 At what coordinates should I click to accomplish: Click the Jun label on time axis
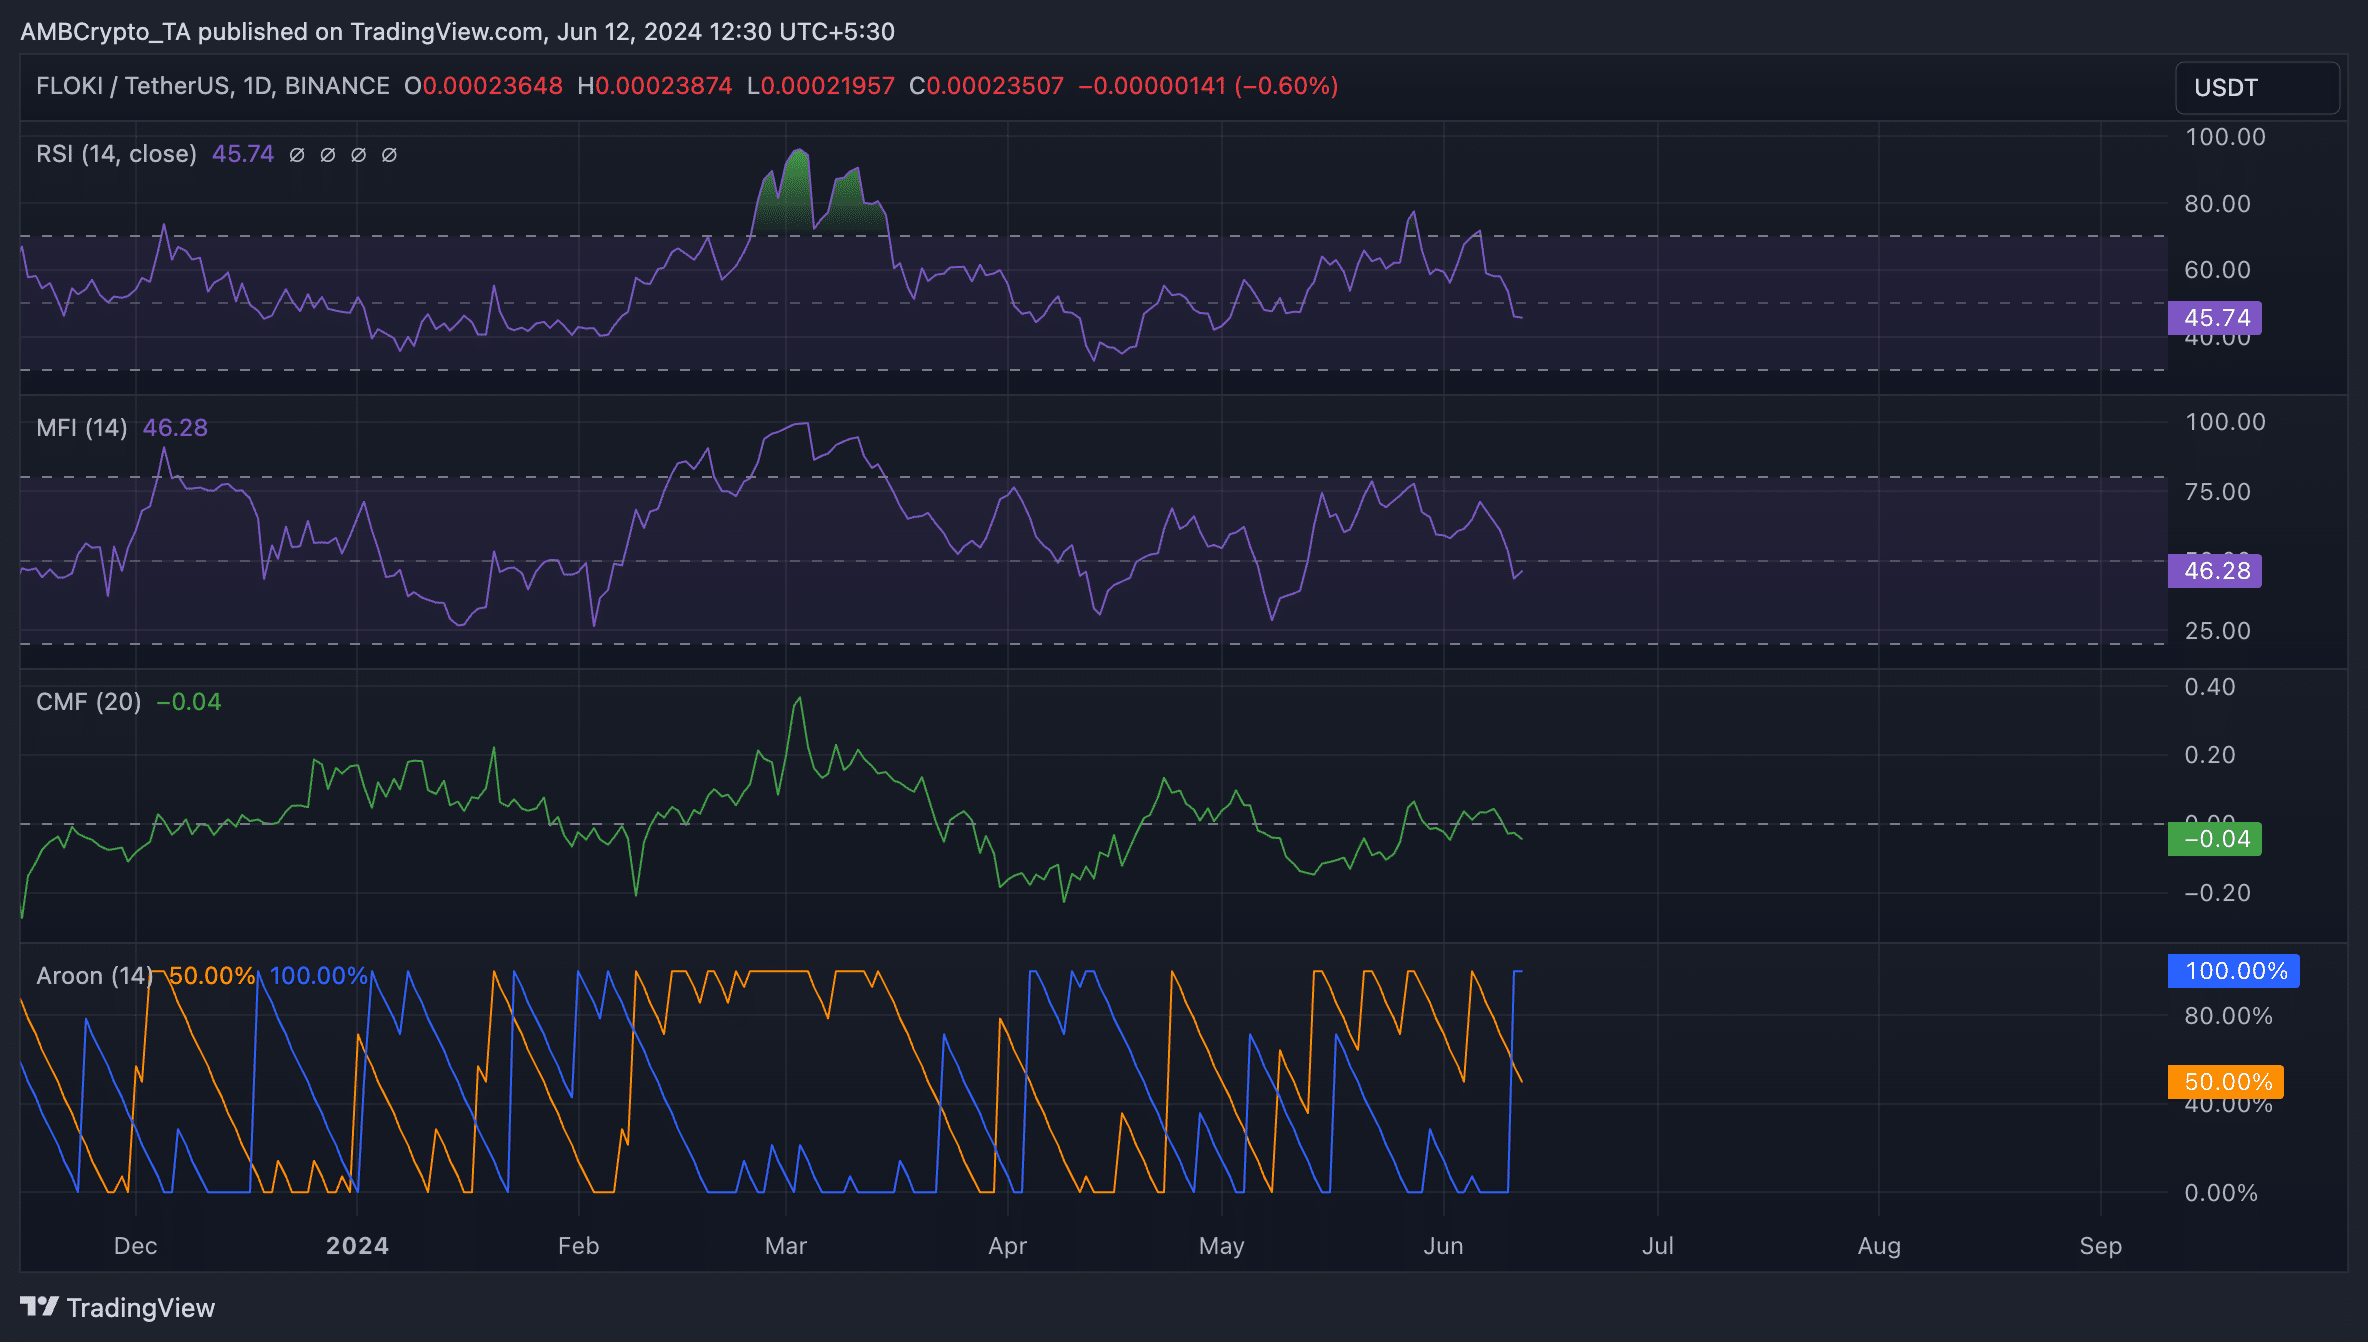point(1443,1246)
